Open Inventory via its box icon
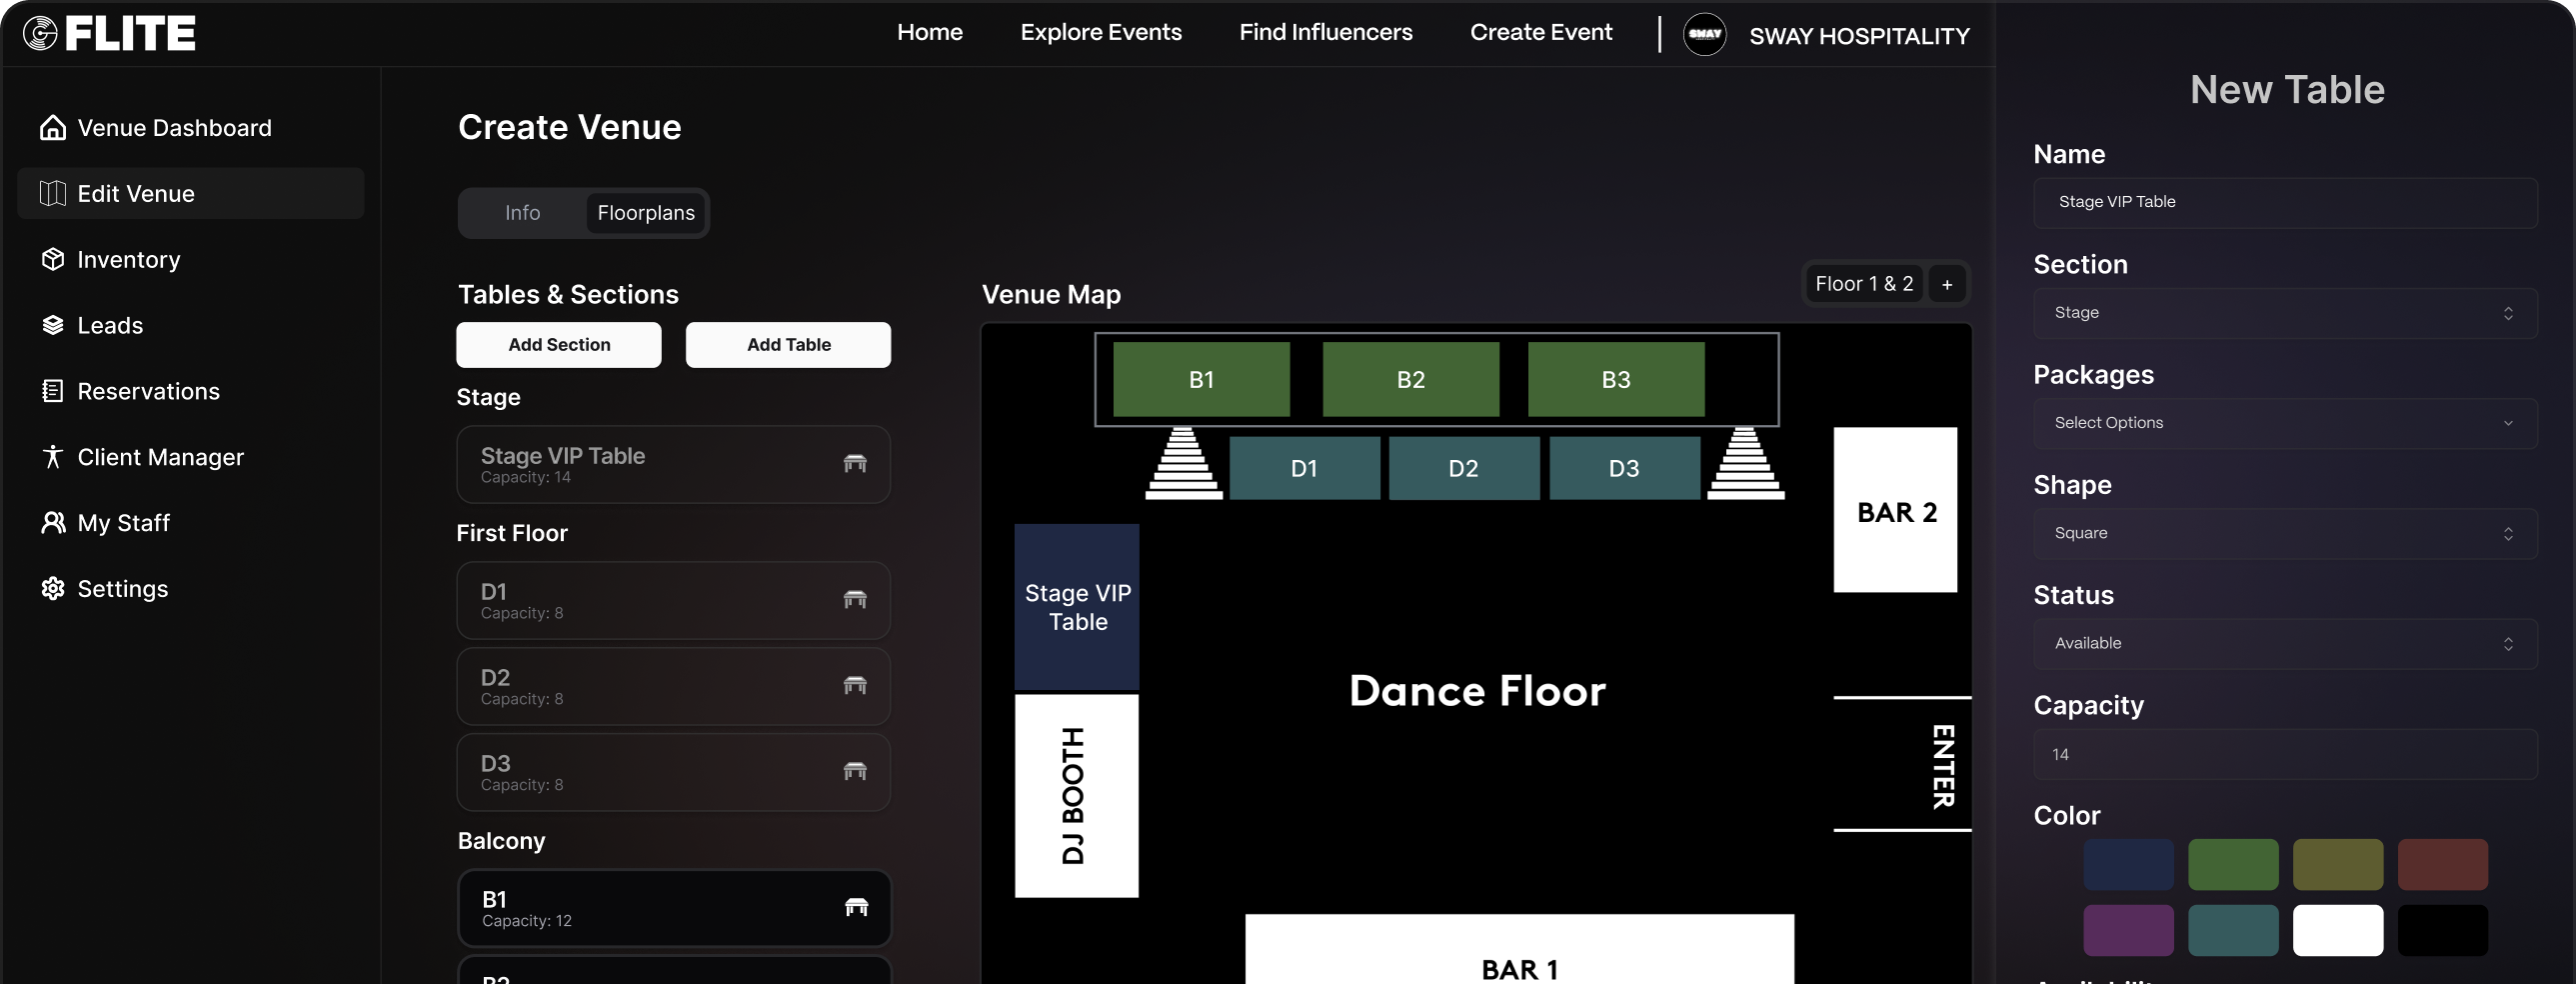The width and height of the screenshot is (2576, 984). pyautogui.click(x=53, y=260)
